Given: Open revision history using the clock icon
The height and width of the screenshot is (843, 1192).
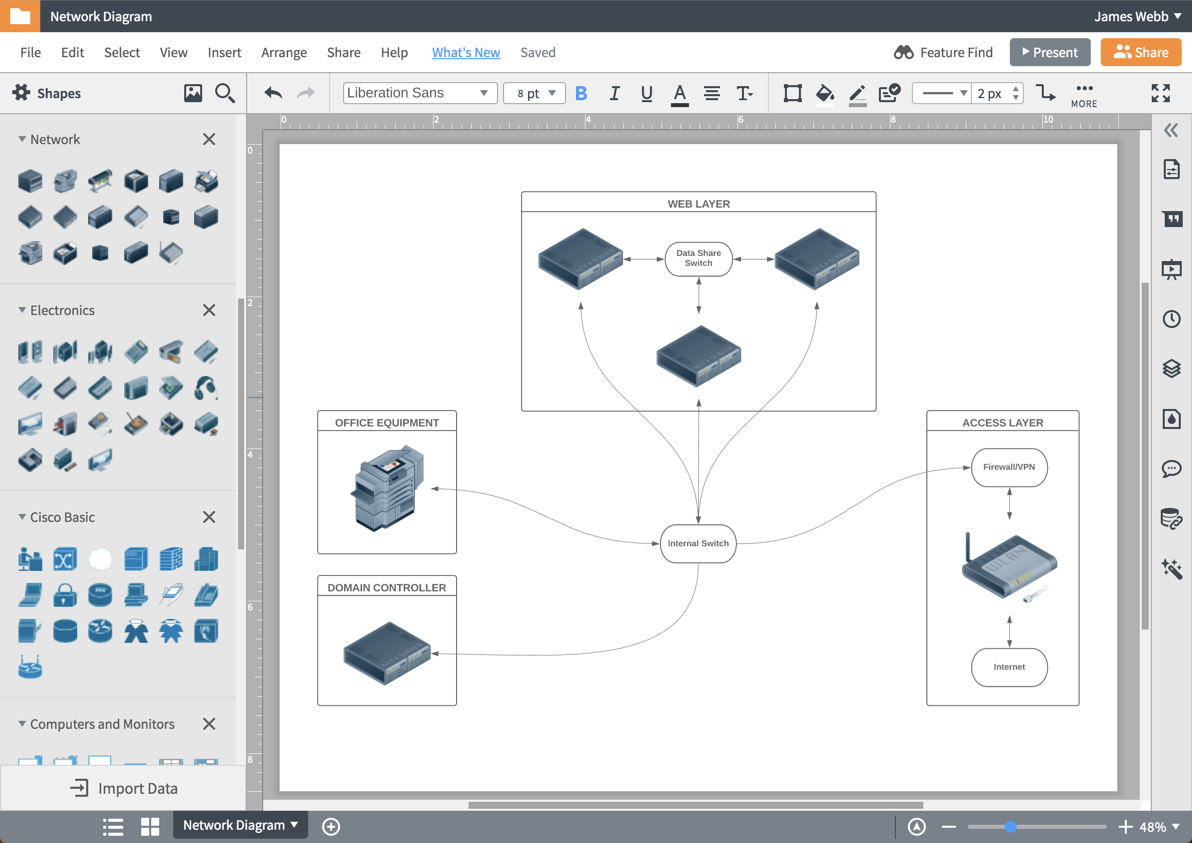Looking at the screenshot, I should click(1172, 318).
